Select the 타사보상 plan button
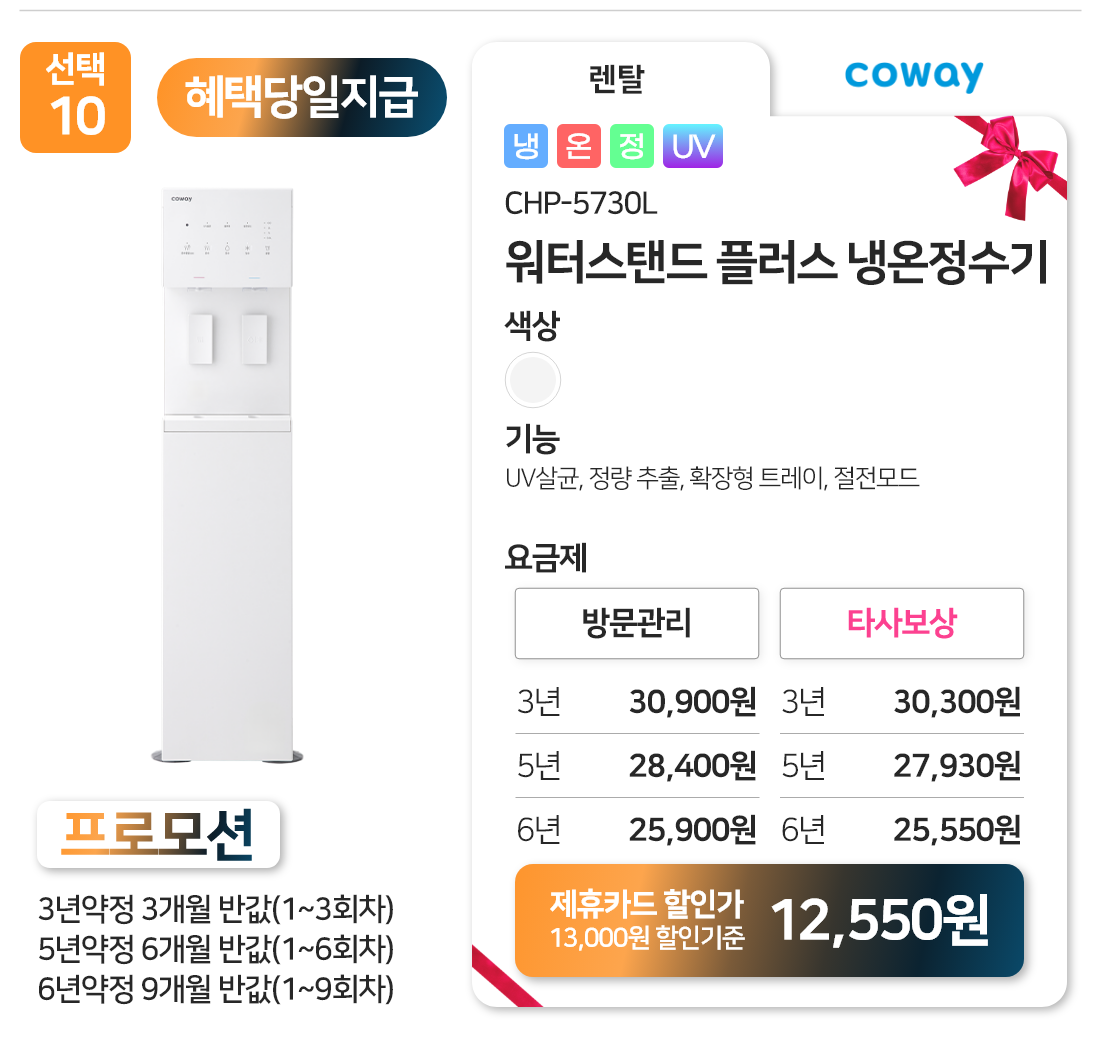This screenshot has height=1064, width=1100. click(901, 623)
